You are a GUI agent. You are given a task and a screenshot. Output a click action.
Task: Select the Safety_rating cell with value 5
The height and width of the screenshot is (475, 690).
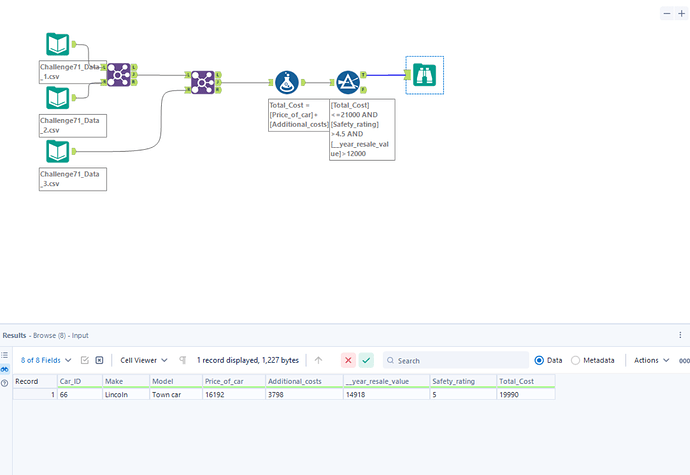(x=463, y=394)
